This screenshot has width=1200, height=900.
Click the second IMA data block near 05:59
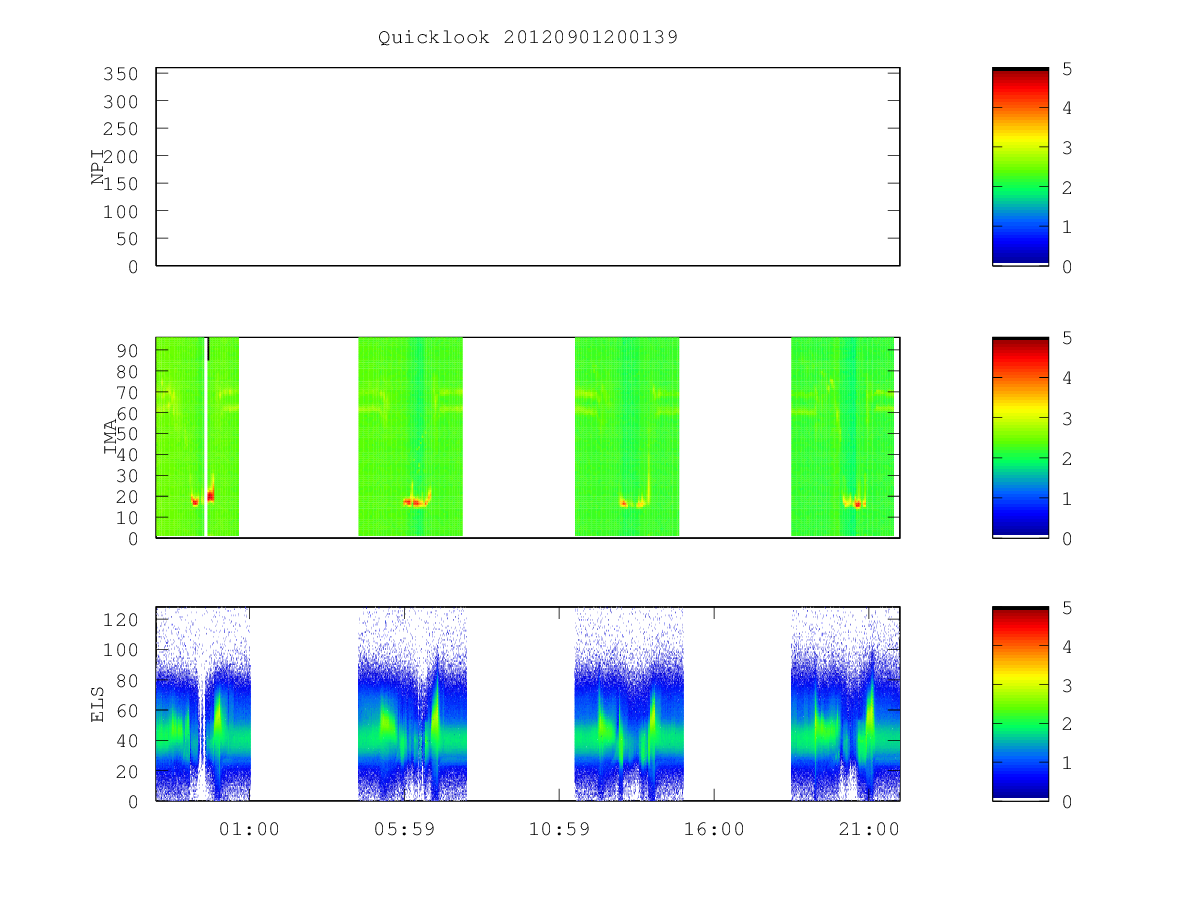pyautogui.click(x=410, y=437)
